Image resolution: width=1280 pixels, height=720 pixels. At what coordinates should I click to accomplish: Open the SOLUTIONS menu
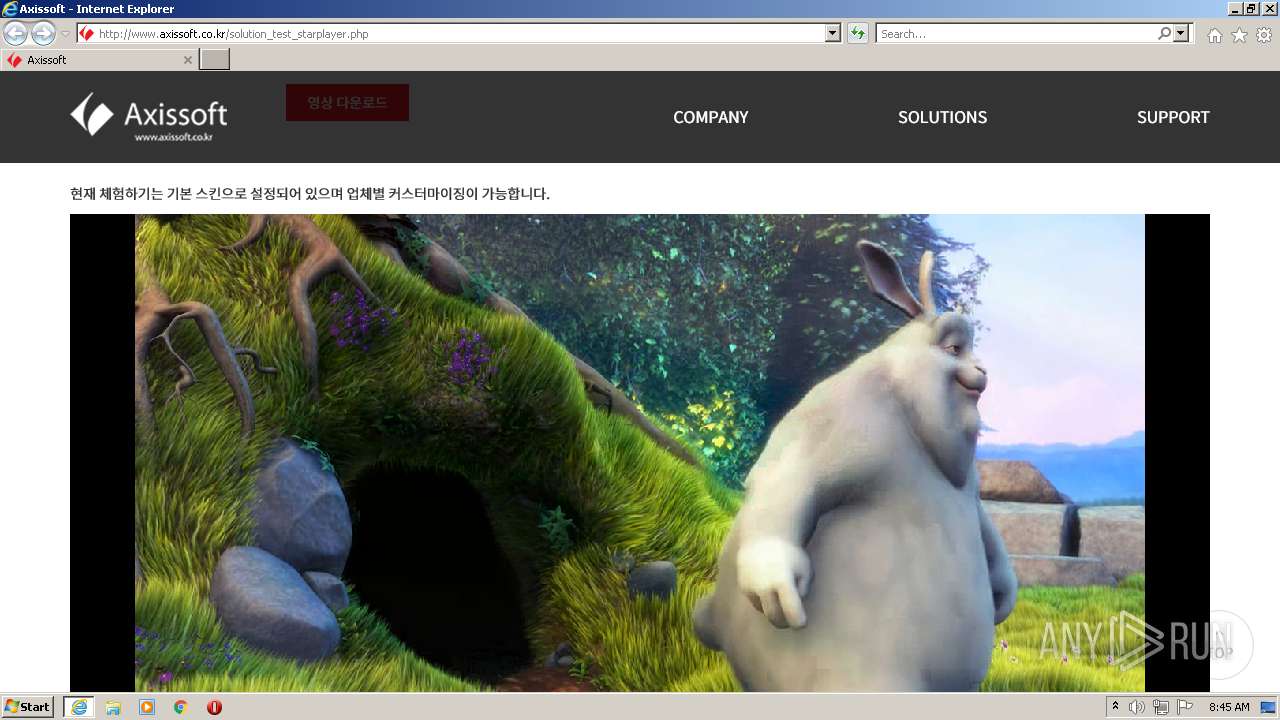(942, 117)
